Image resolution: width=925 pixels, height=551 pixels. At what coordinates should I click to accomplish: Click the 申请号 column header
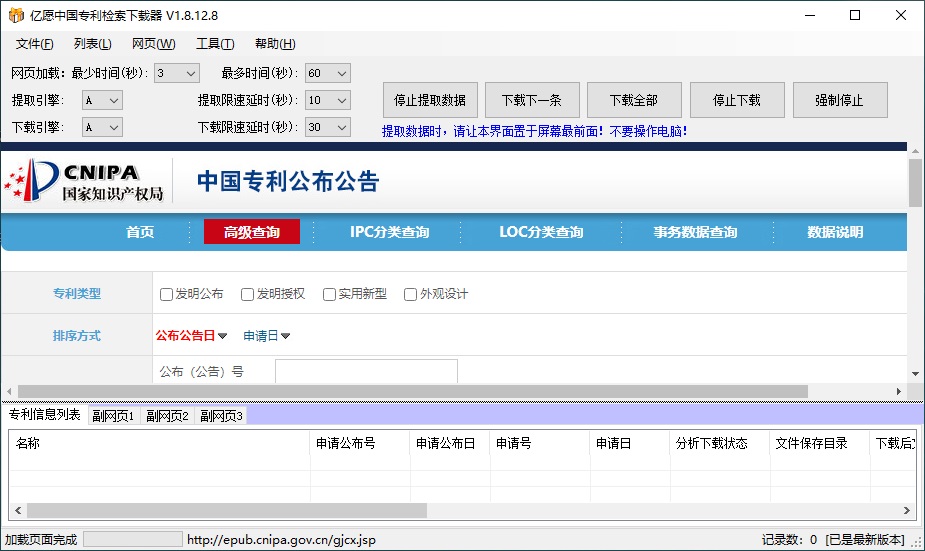[540, 444]
